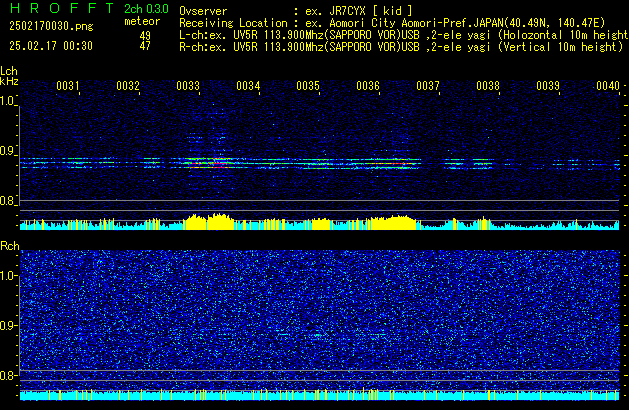Click the Lch channel label
629x410 pixels.
click(9, 71)
